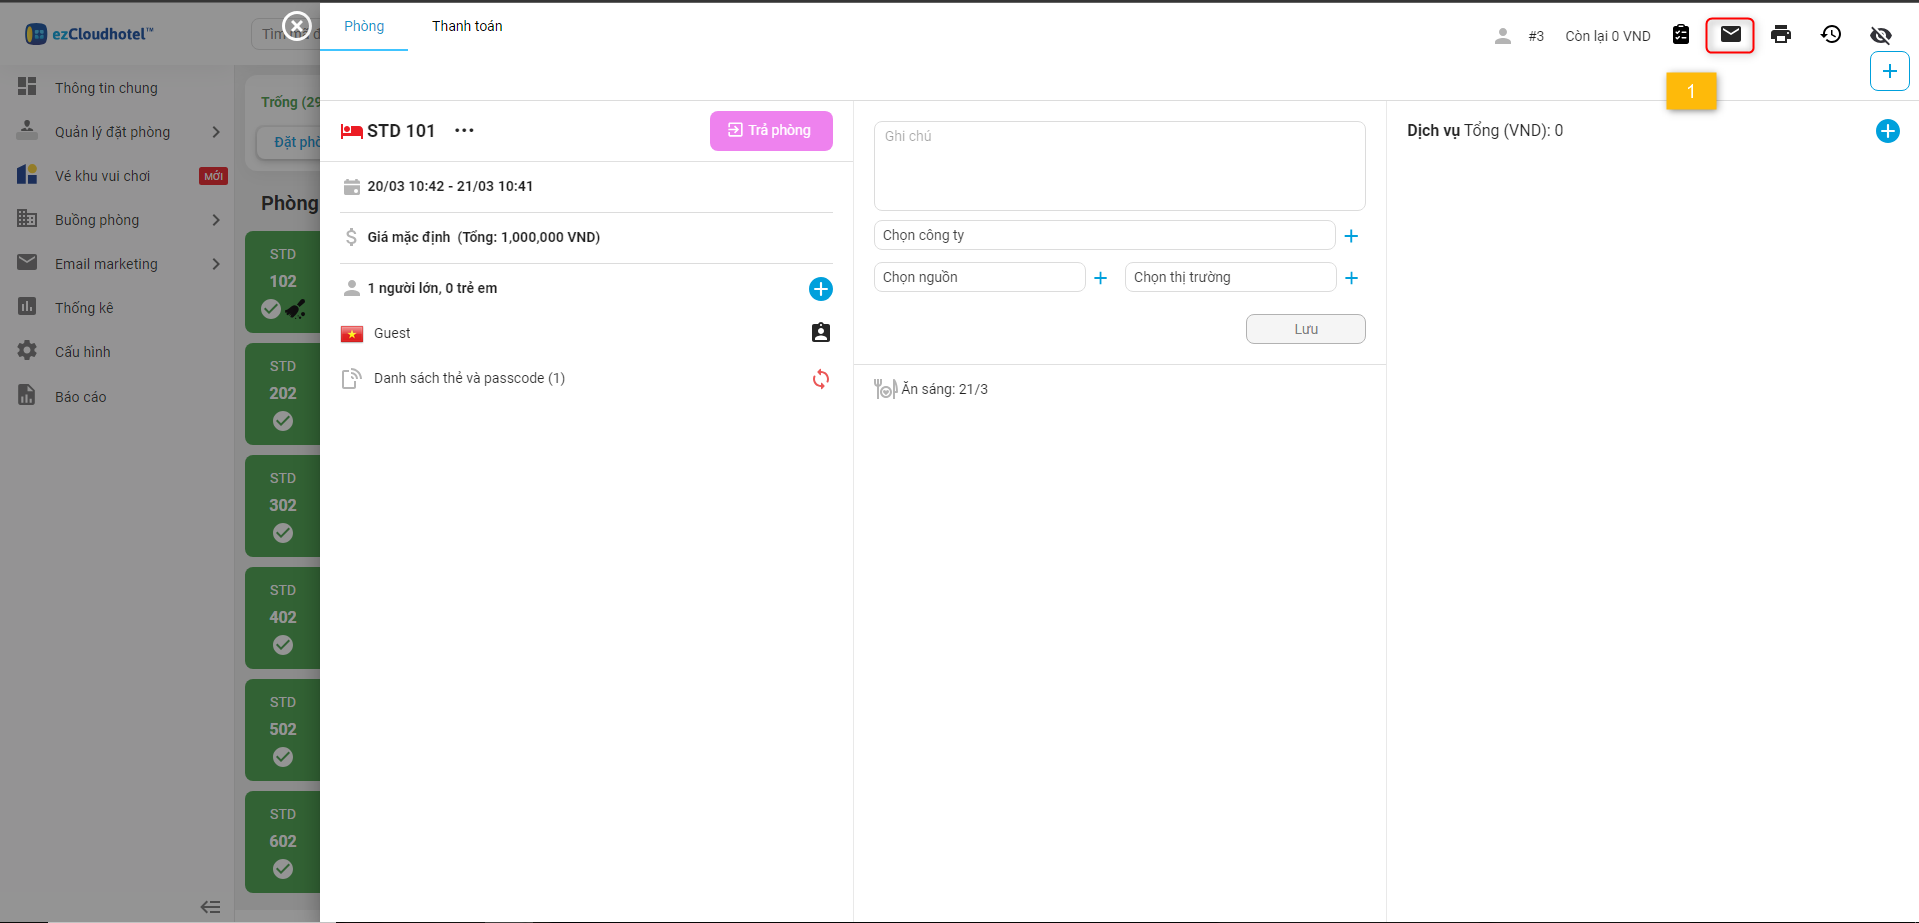The image size is (1919, 923).
Task: Open the Chọn công ty dropdown
Action: click(x=1104, y=235)
